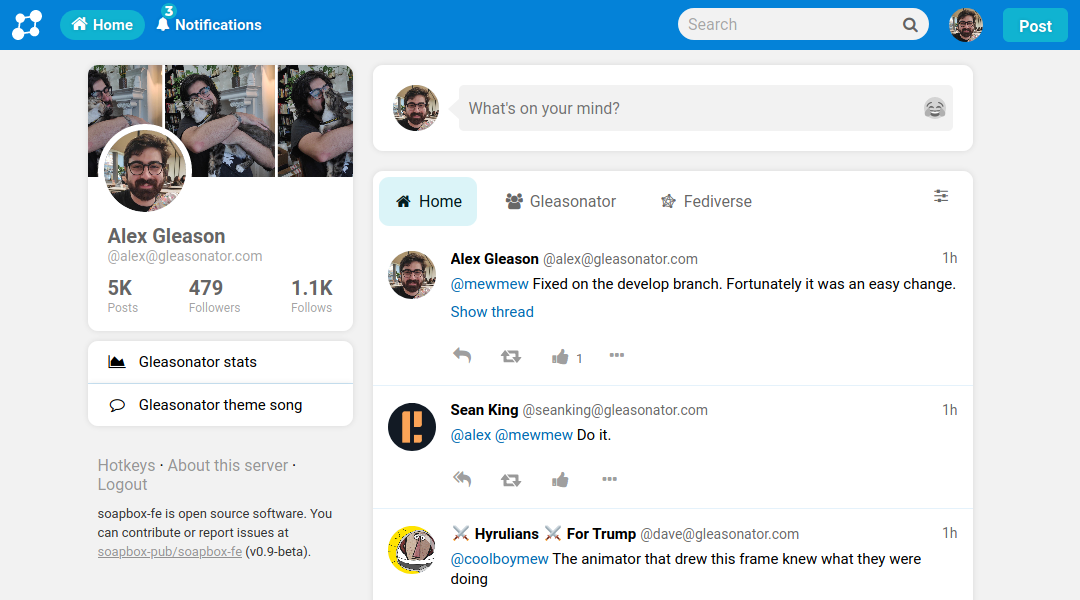Screen dimensions: 1080x600
Task: Click the 1h timestamp on Alex's post
Action: [950, 258]
